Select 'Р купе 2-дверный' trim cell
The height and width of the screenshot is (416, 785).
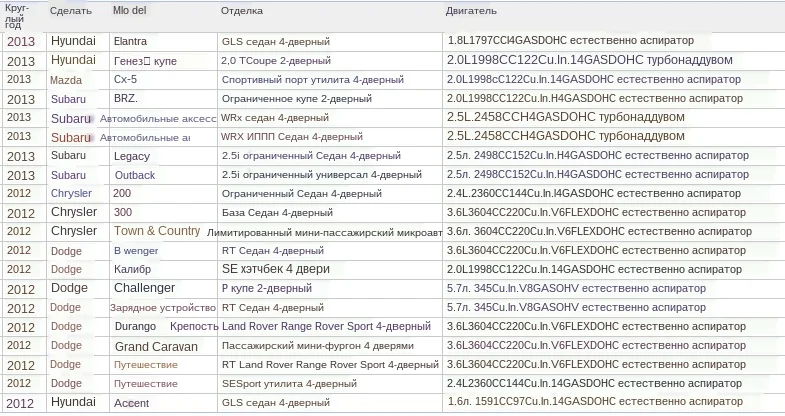(x=267, y=288)
